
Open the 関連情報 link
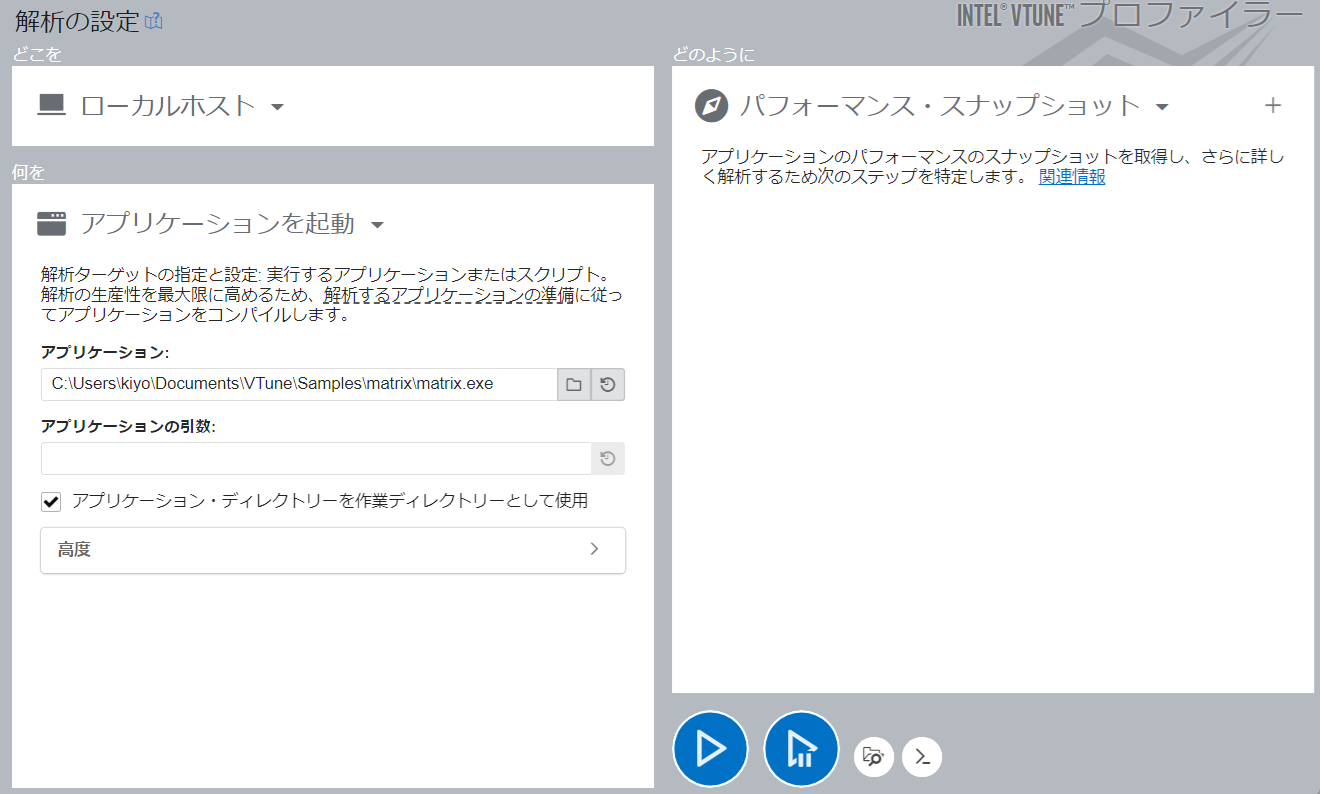(1071, 177)
